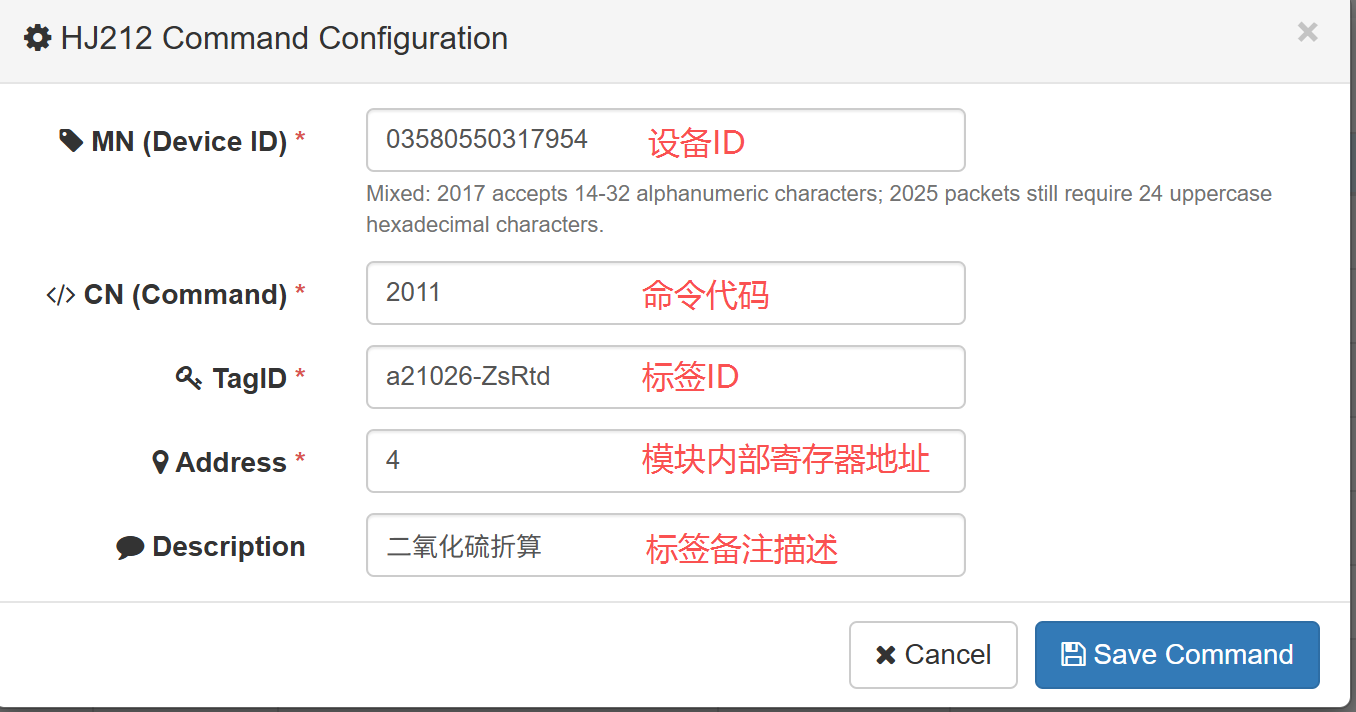Click the map pin icon beside Address
Image resolution: width=1356 pixels, height=712 pixels.
coord(160,462)
